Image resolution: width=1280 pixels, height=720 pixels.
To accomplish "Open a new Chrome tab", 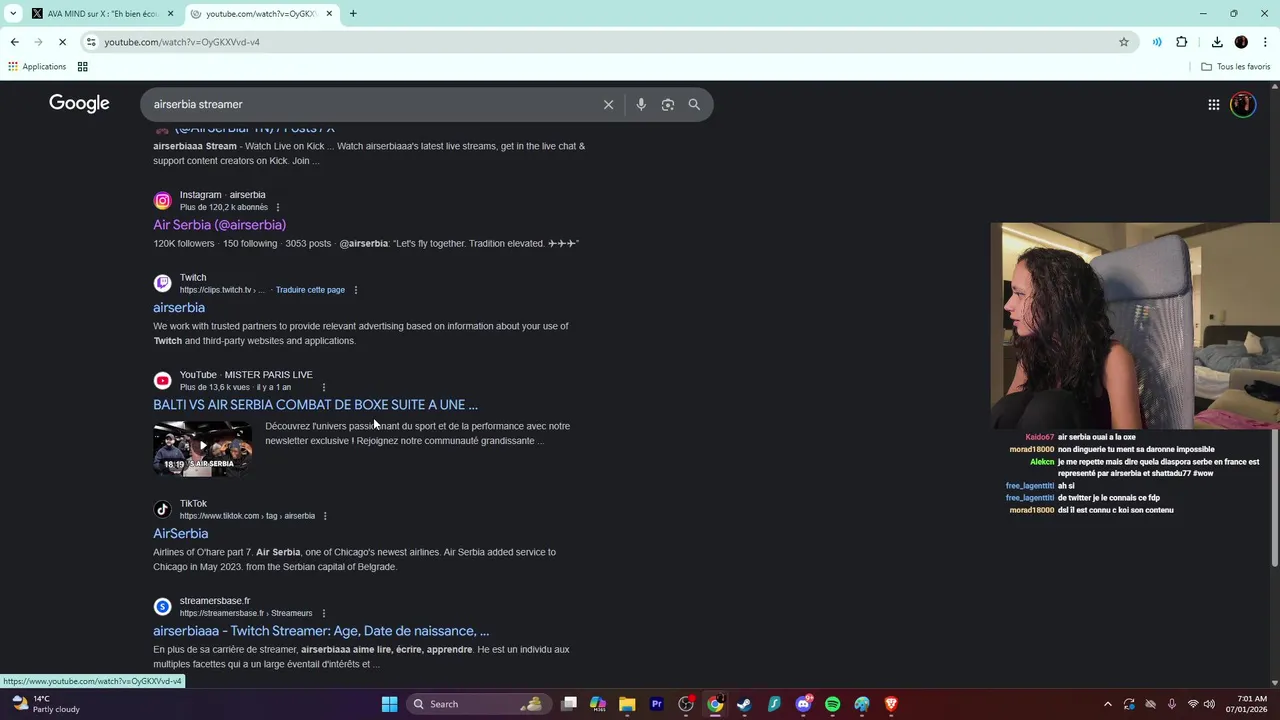I will coord(353,14).
